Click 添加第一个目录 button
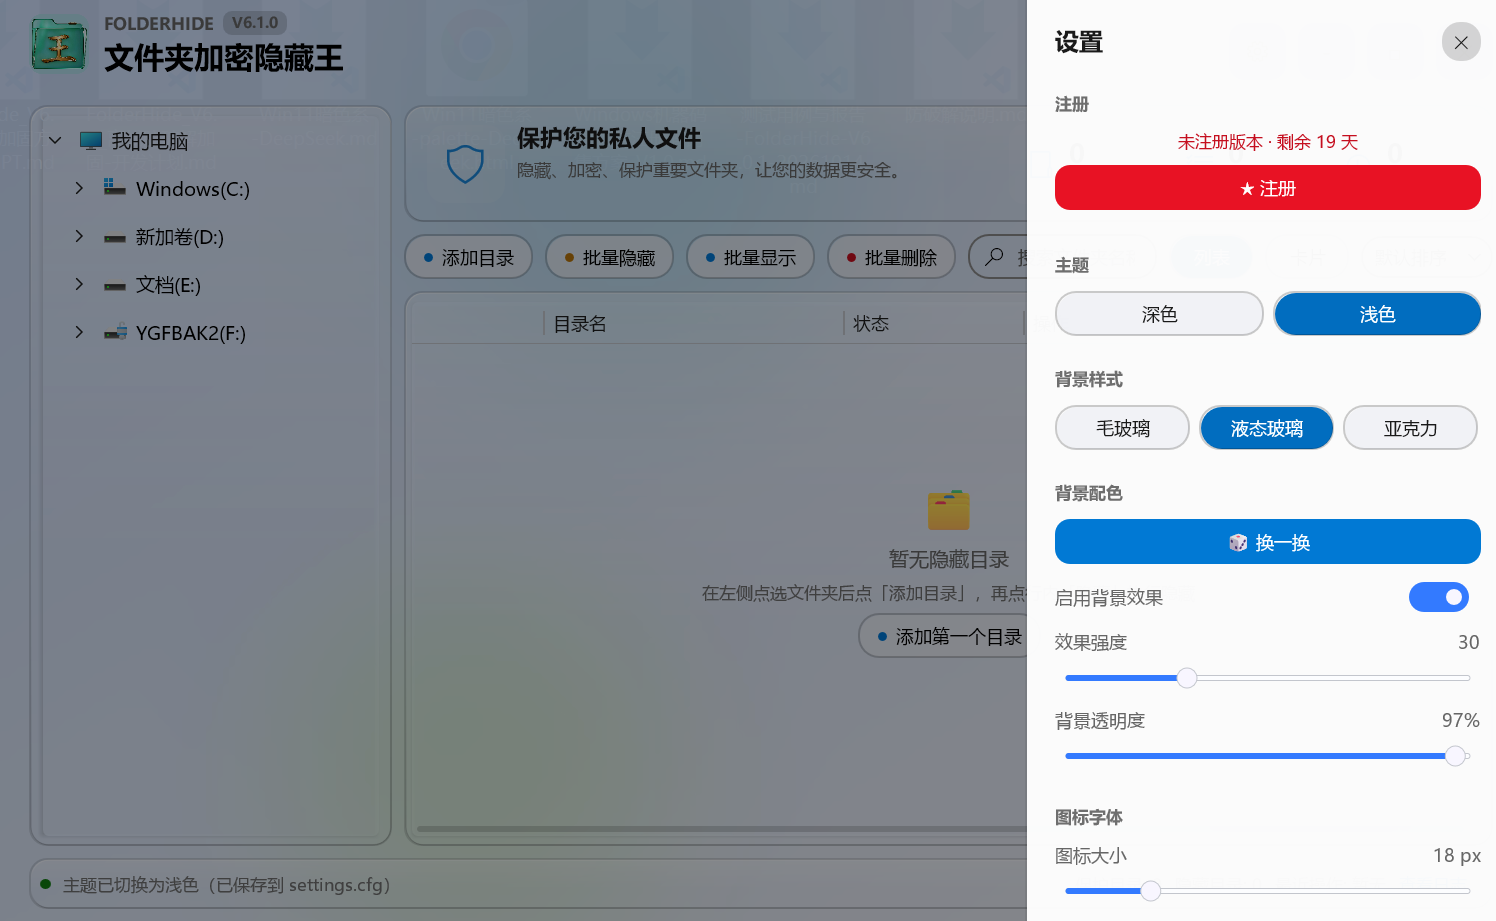Screen dimensions: 1496x921 point(943,636)
